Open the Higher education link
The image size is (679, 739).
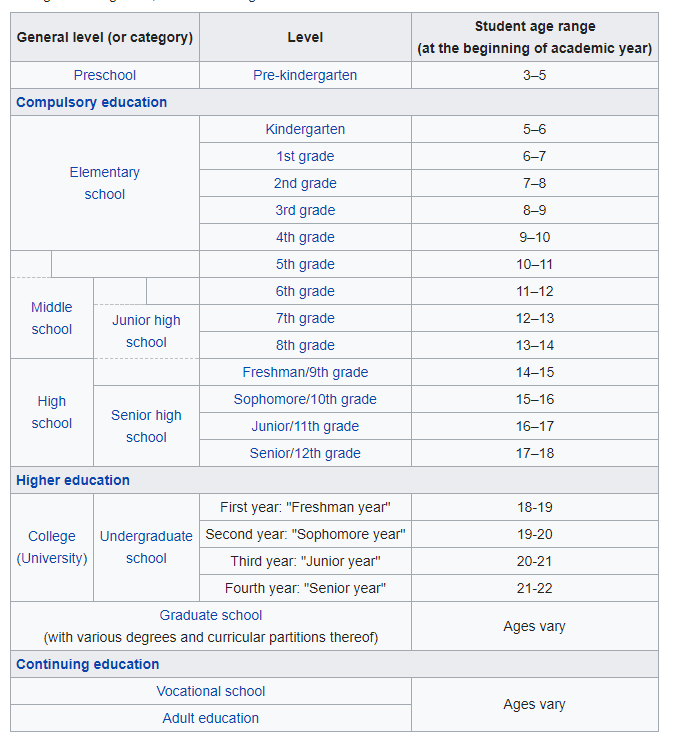tap(73, 480)
